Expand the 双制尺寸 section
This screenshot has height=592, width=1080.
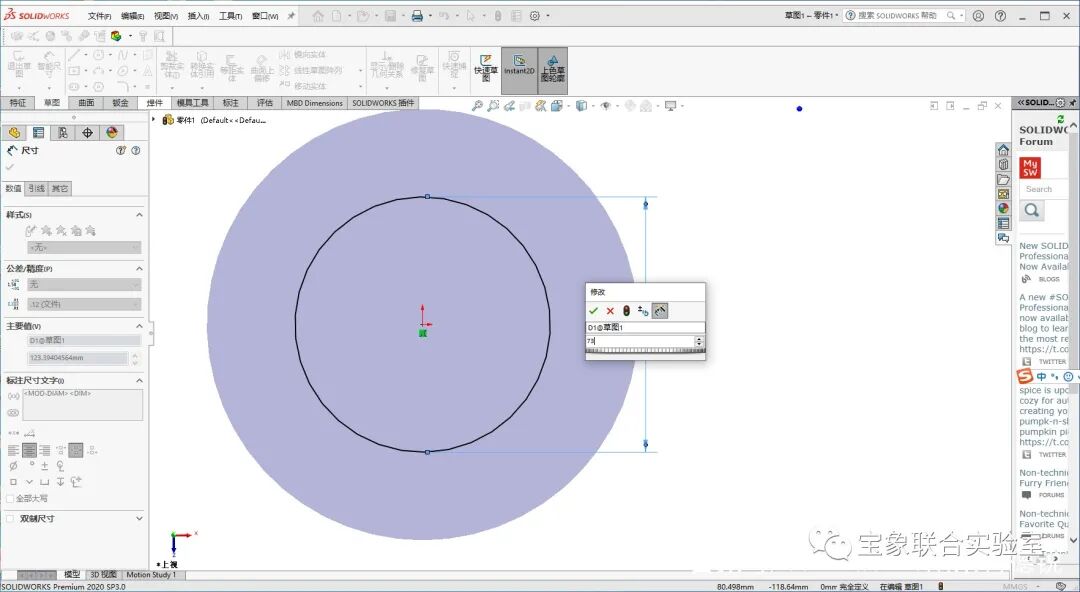pyautogui.click(x=139, y=518)
